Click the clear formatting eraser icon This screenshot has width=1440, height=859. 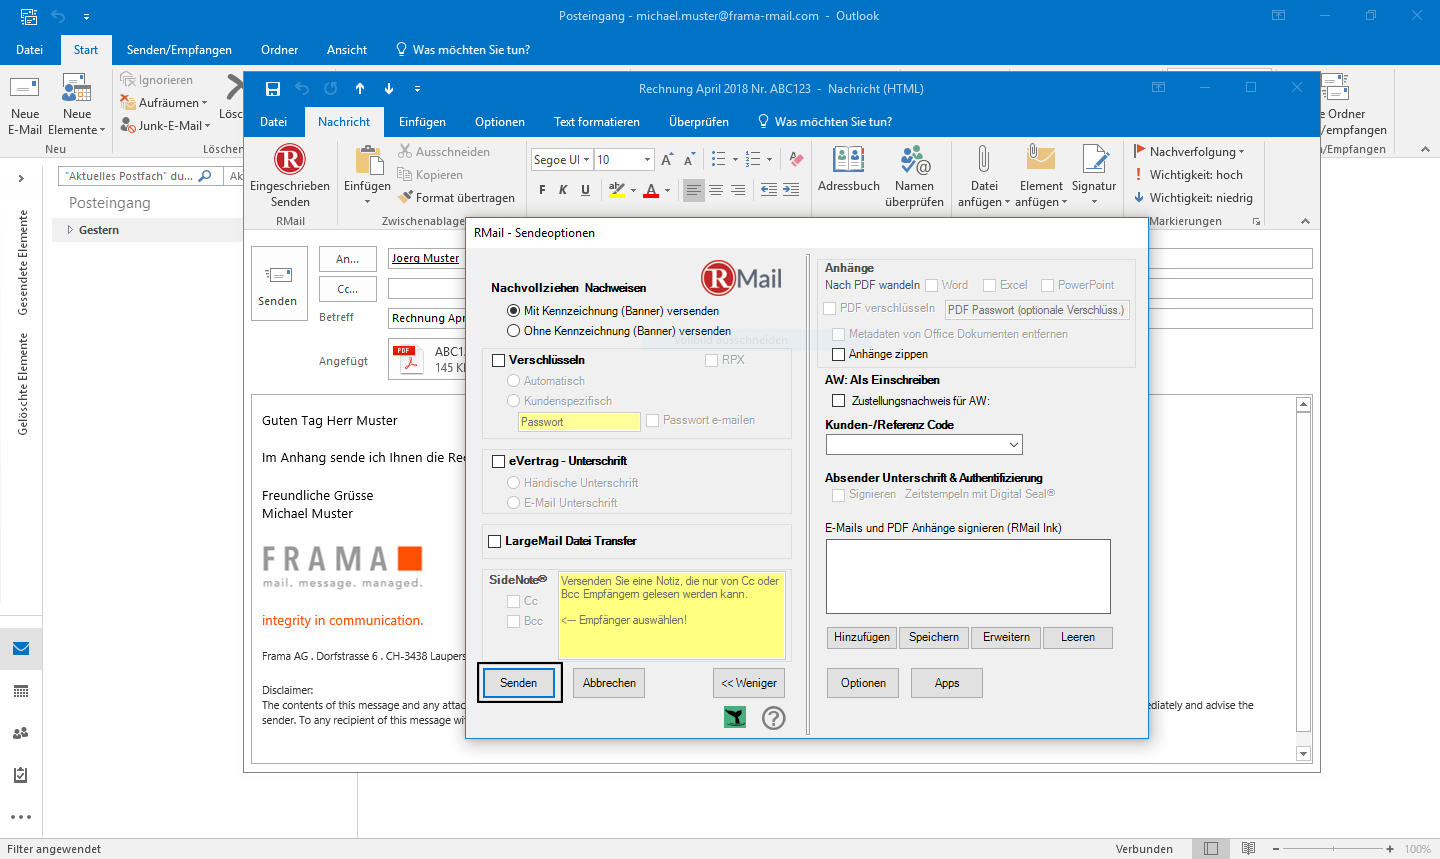(x=796, y=159)
